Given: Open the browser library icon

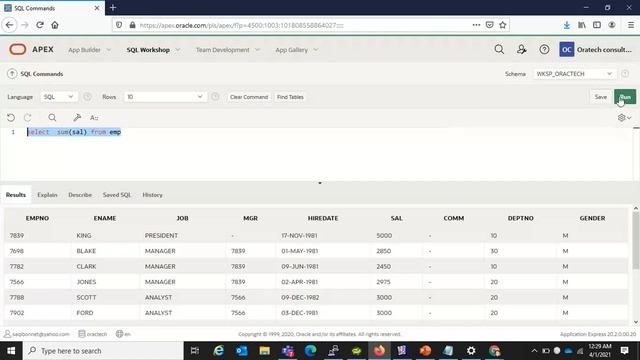Looking at the screenshot, I should click(582, 25).
